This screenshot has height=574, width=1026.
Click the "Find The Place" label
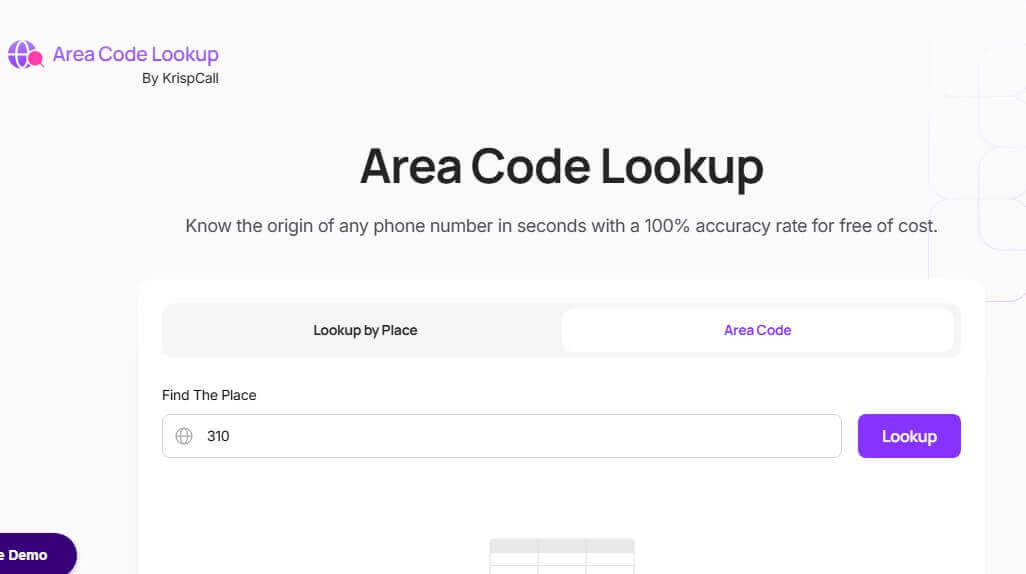[x=209, y=395]
